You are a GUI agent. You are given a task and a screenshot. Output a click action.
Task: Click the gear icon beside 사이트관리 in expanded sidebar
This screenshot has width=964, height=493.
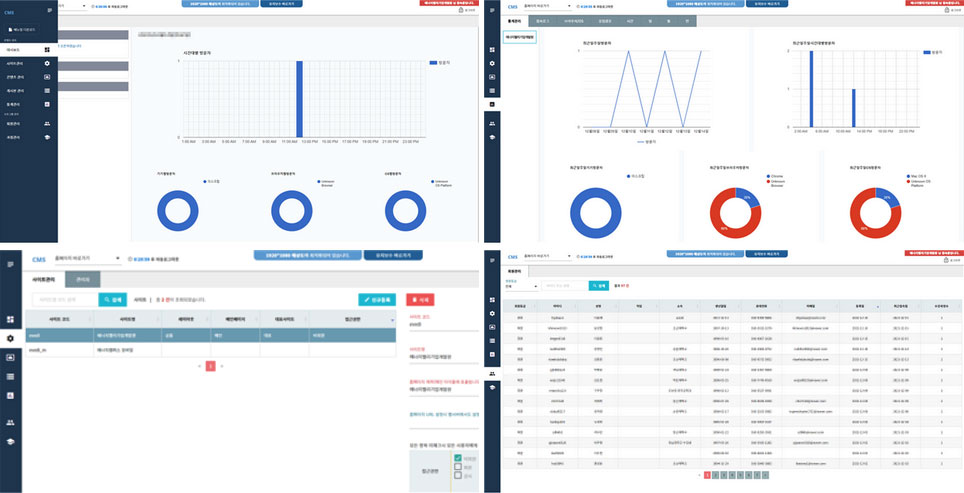pos(47,63)
